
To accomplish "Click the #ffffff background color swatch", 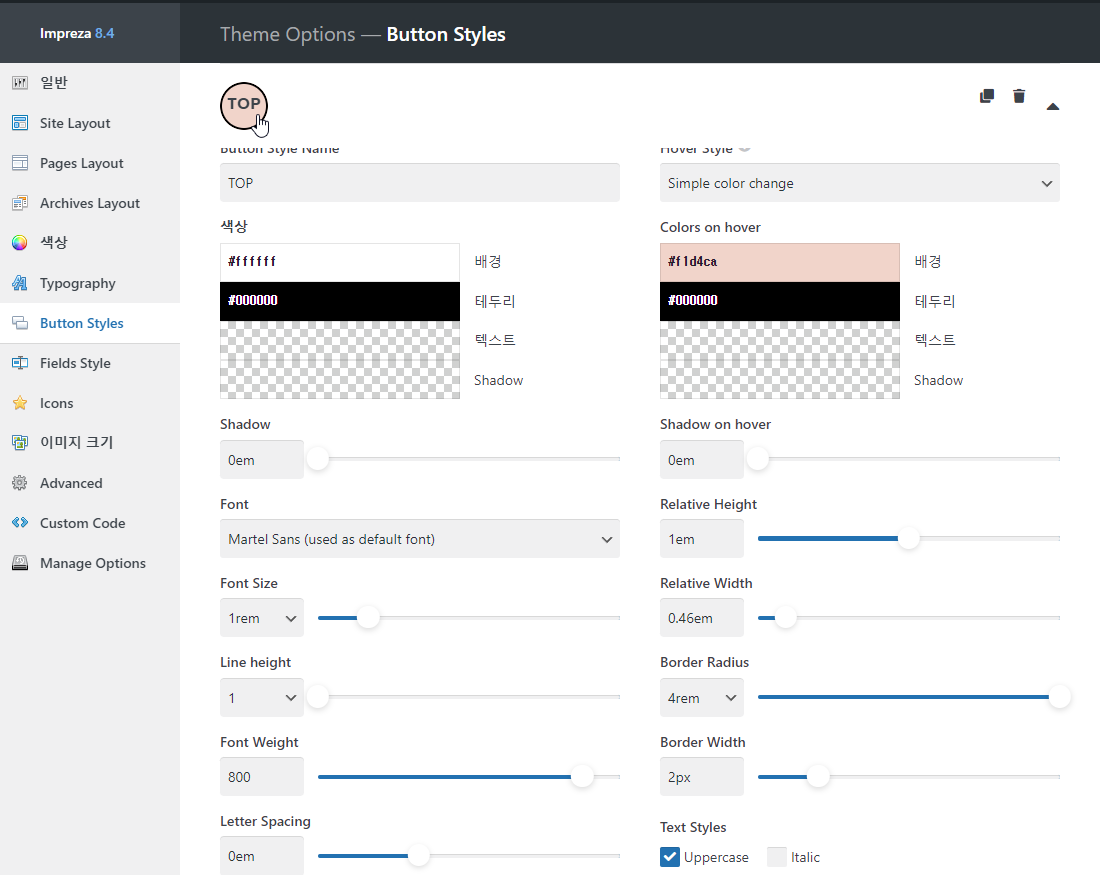I will (x=340, y=262).
